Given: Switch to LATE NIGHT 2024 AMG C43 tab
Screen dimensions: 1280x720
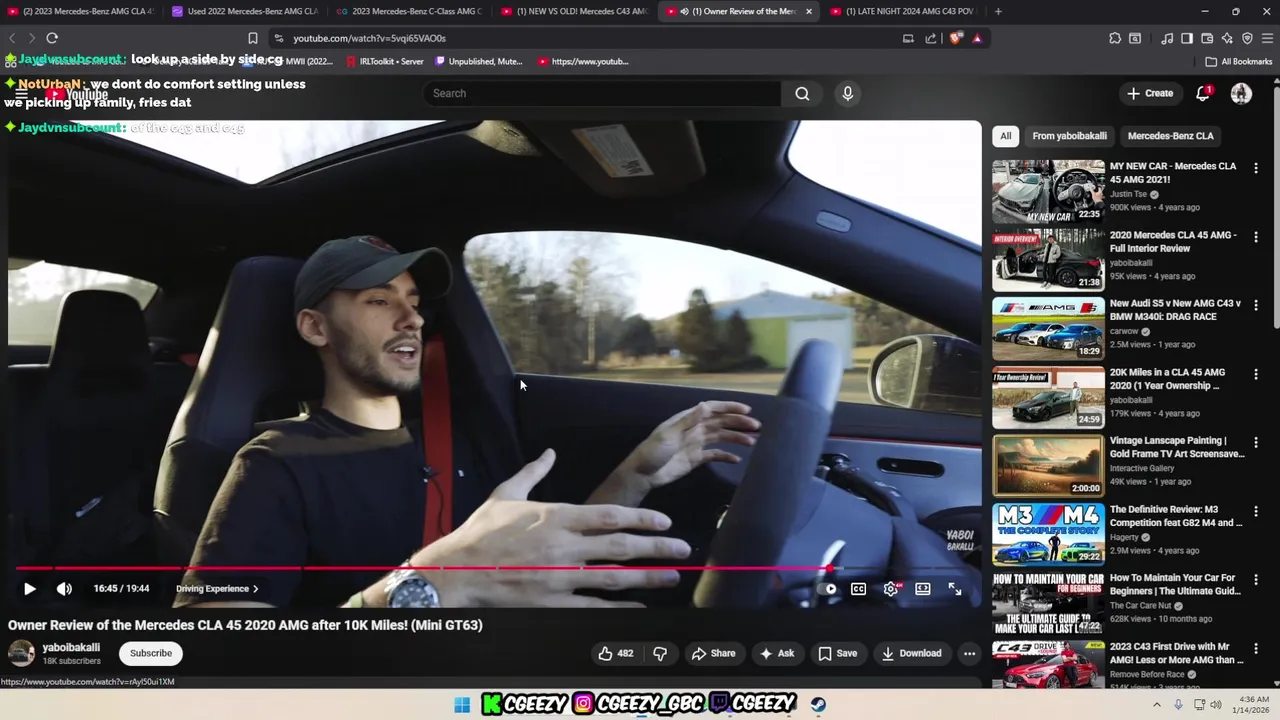Looking at the screenshot, I should (902, 11).
